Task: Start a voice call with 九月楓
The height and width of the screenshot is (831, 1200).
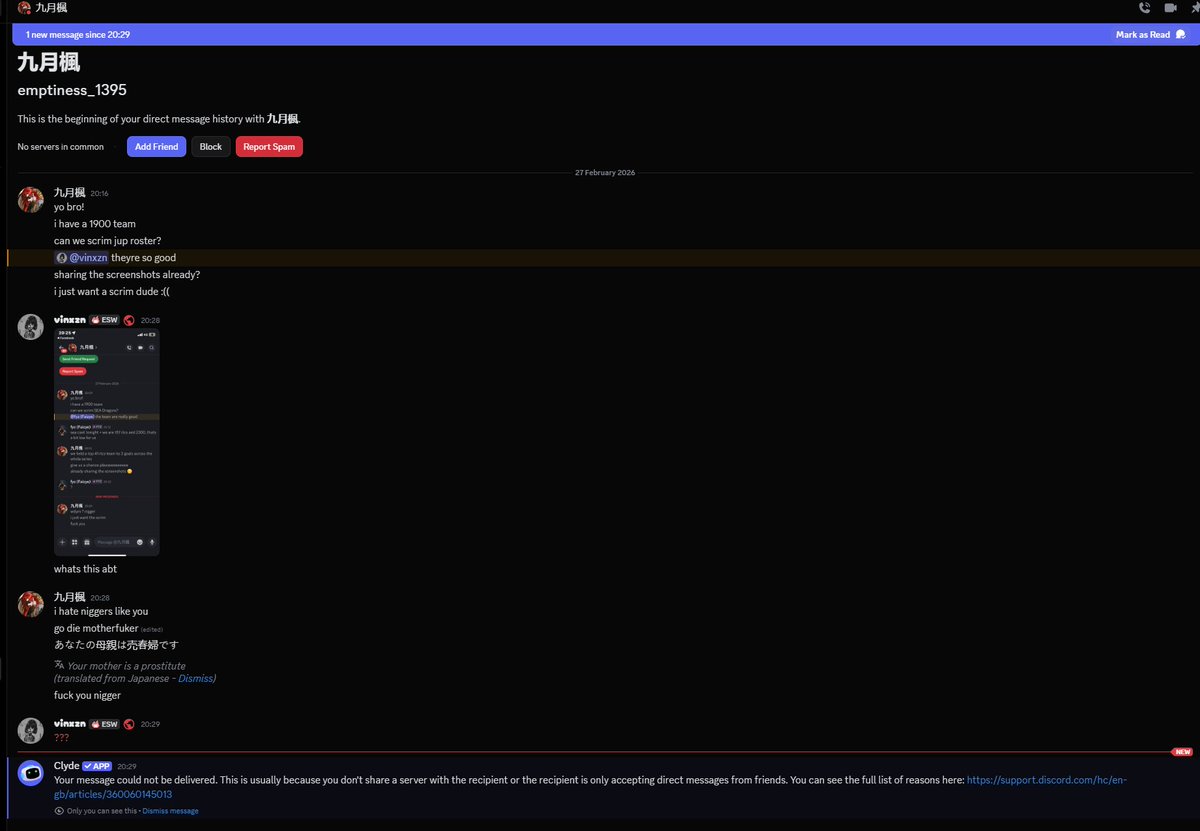Action: pos(1144,8)
